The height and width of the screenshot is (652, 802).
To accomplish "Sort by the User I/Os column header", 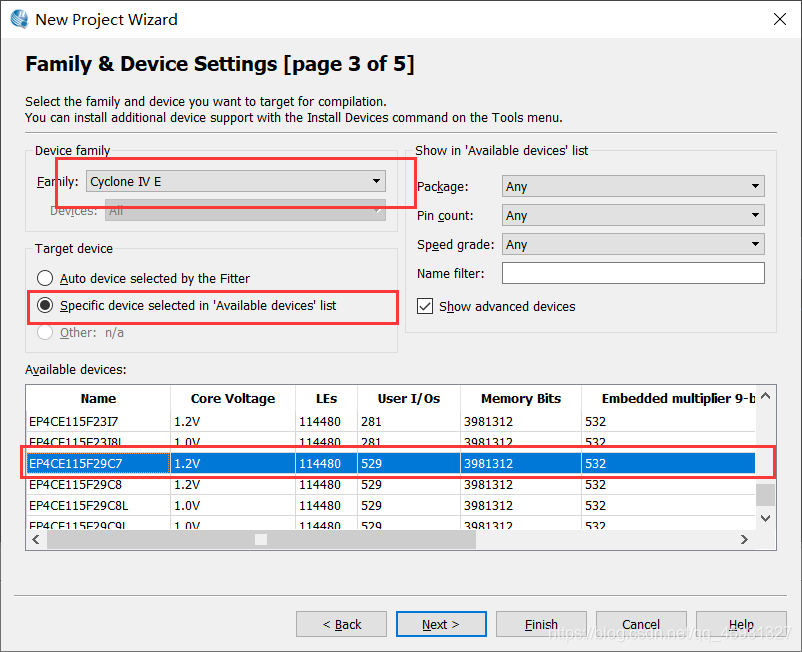I will point(409,398).
